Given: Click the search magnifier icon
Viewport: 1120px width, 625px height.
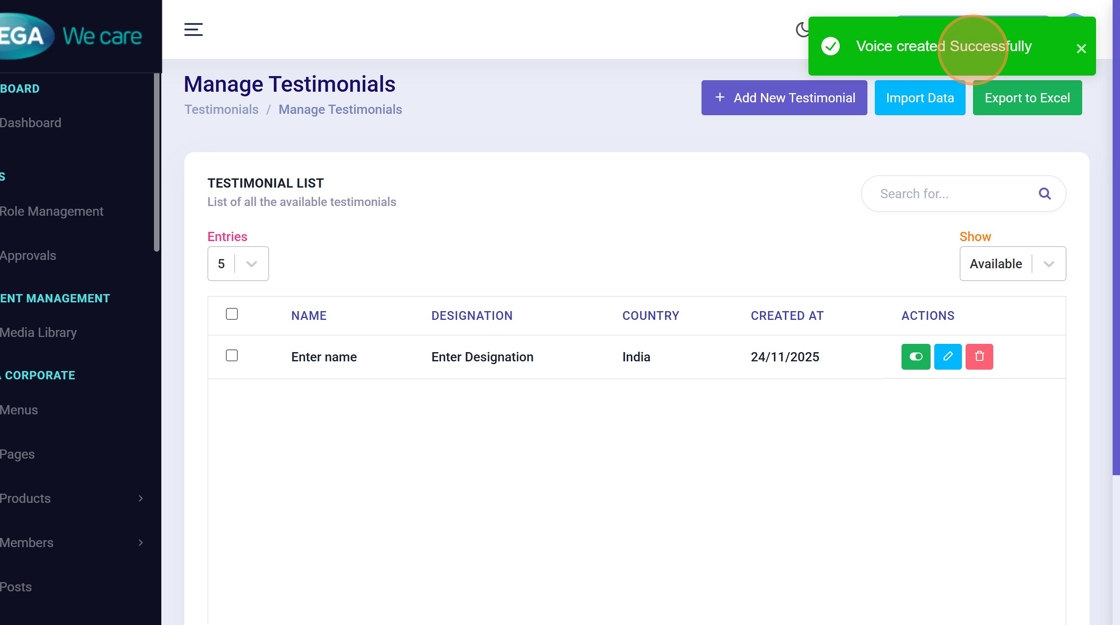Looking at the screenshot, I should pyautogui.click(x=1044, y=194).
